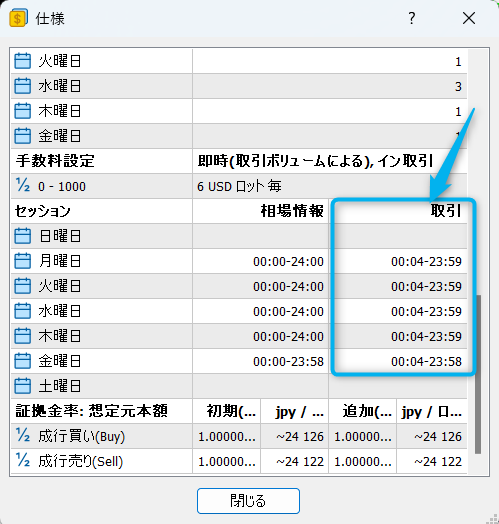Select the swap value 3 for 水曜日
This screenshot has height=524, width=499.
(458, 87)
